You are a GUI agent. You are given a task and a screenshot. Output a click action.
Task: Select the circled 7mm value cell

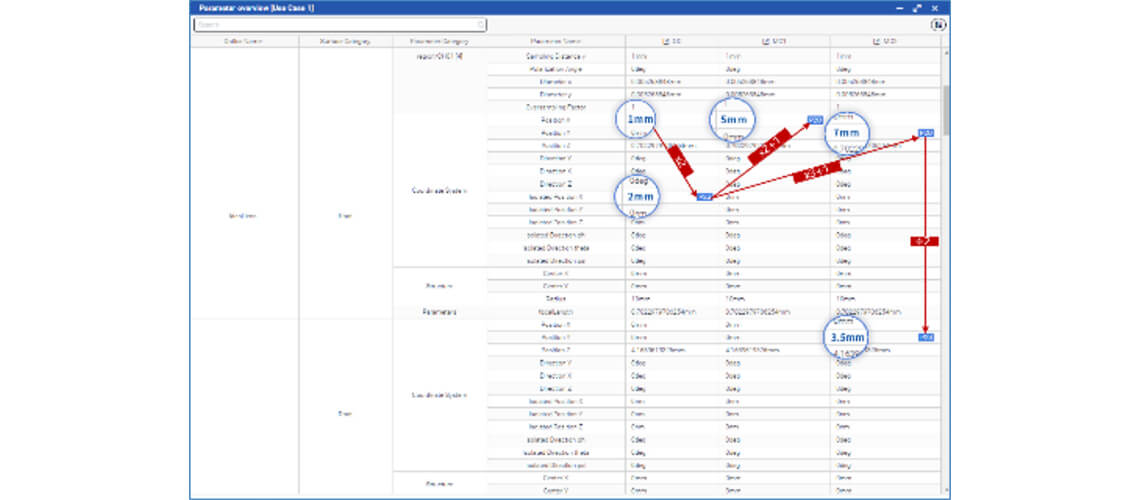(x=846, y=133)
